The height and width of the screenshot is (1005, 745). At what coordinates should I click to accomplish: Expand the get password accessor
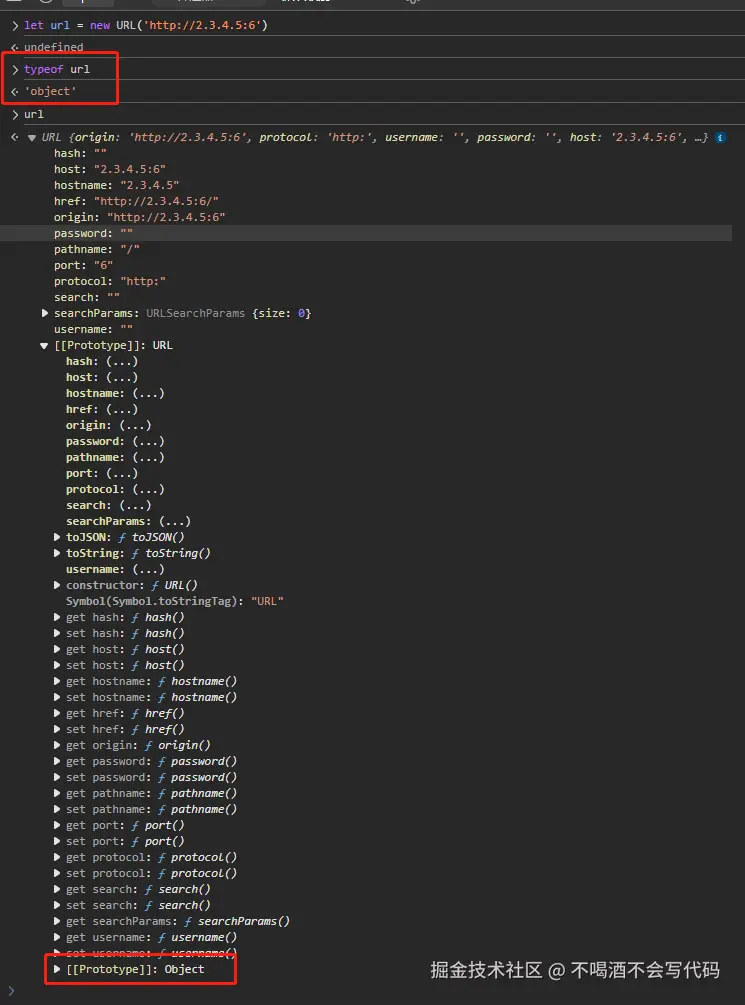[x=57, y=761]
